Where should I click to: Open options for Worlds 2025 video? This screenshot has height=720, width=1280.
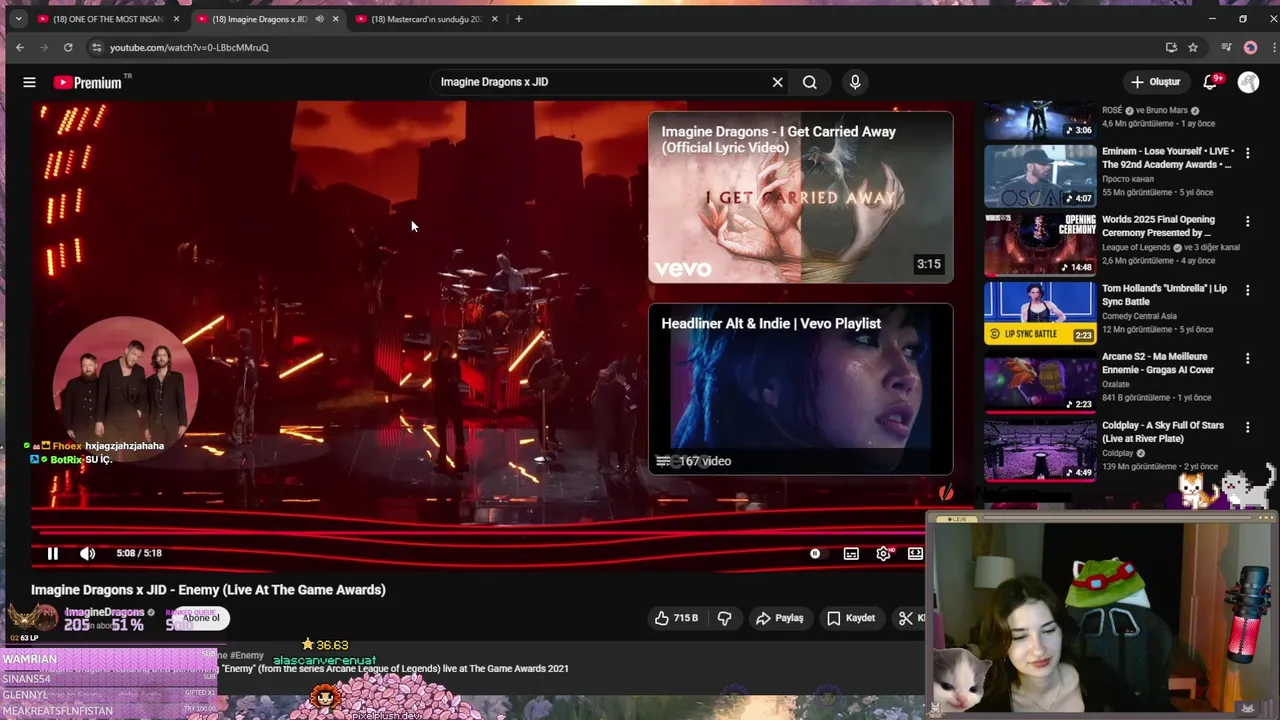coord(1247,221)
